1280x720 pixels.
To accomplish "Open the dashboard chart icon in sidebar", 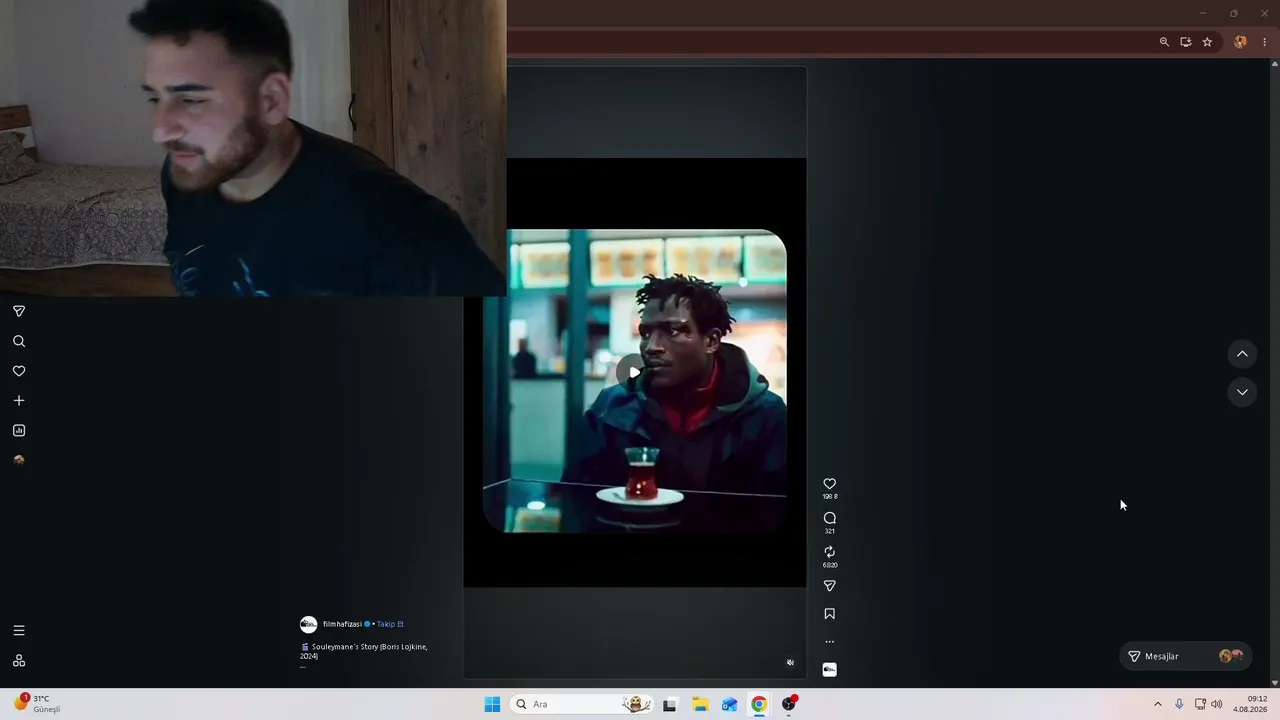I will pyautogui.click(x=19, y=430).
